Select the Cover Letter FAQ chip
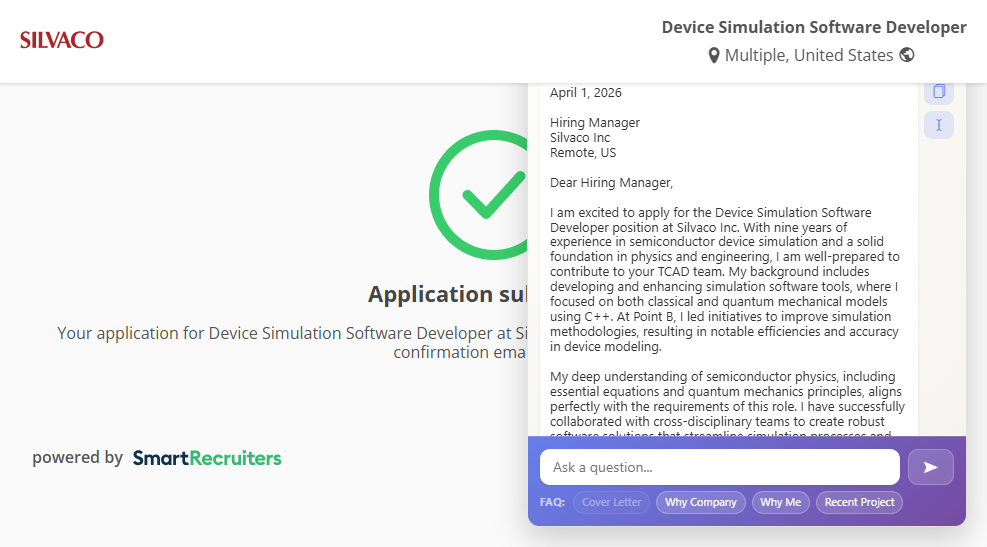987x547 pixels. (x=611, y=502)
